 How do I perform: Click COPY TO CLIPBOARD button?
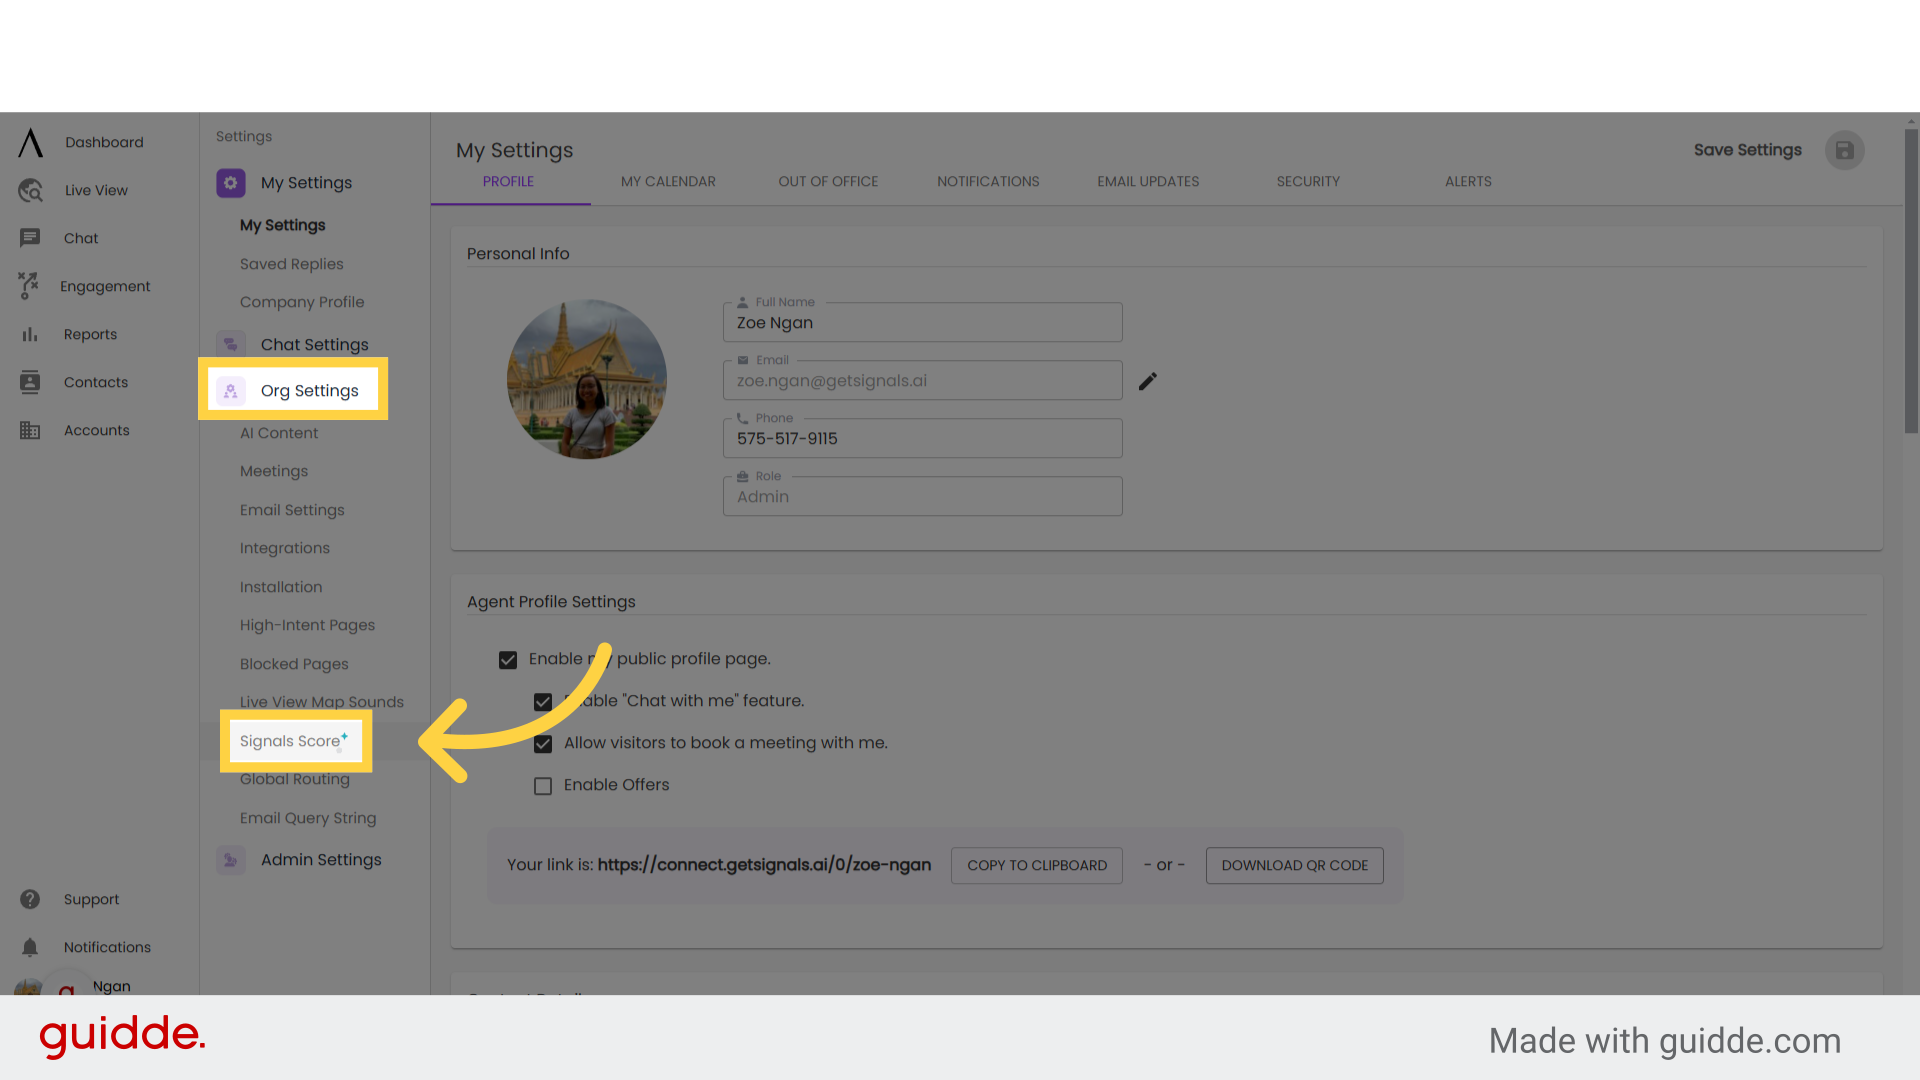click(x=1037, y=866)
